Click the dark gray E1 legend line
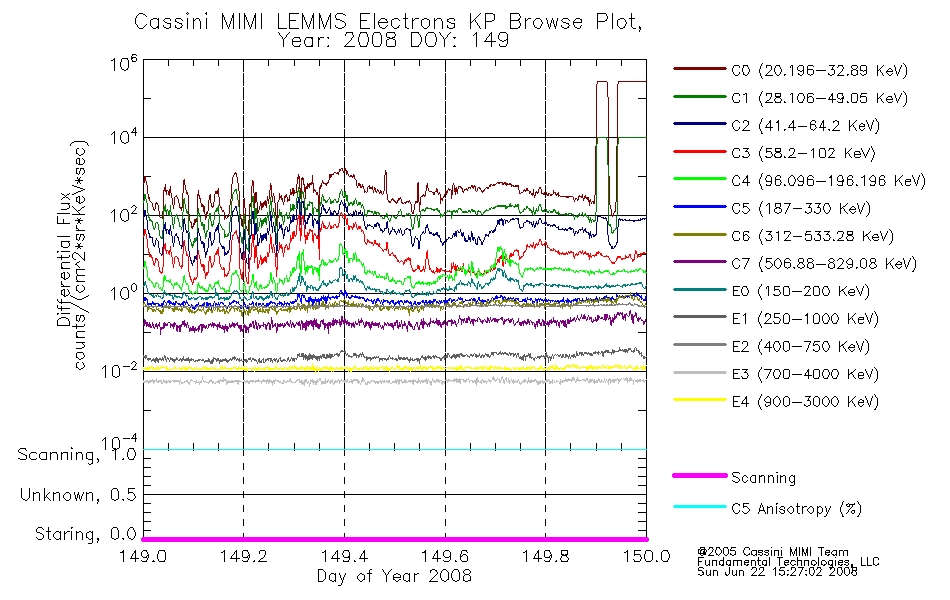Screen dimensions: 950x600 point(700,317)
